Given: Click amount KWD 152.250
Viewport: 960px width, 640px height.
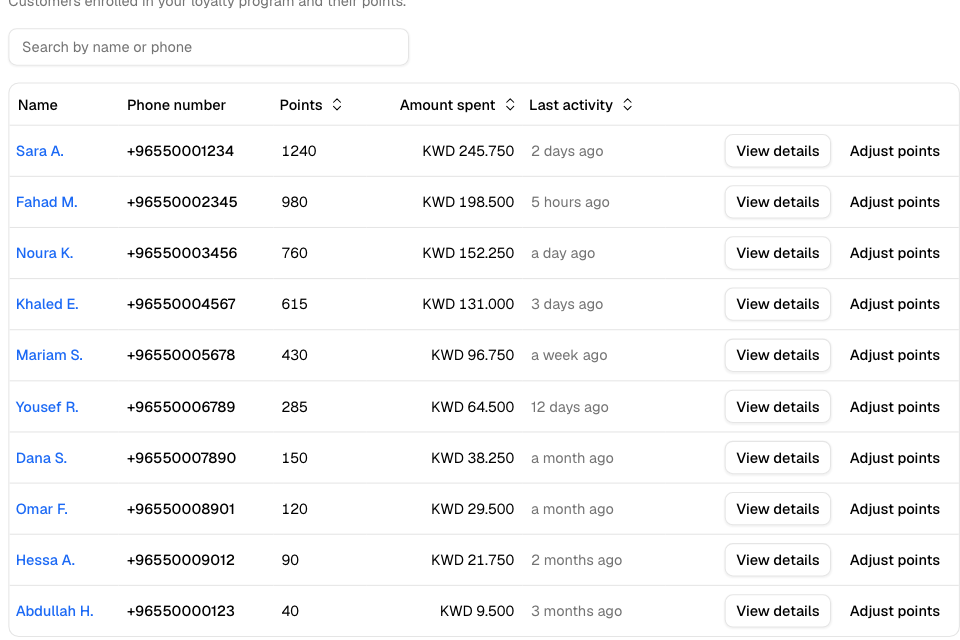Looking at the screenshot, I should 468,253.
